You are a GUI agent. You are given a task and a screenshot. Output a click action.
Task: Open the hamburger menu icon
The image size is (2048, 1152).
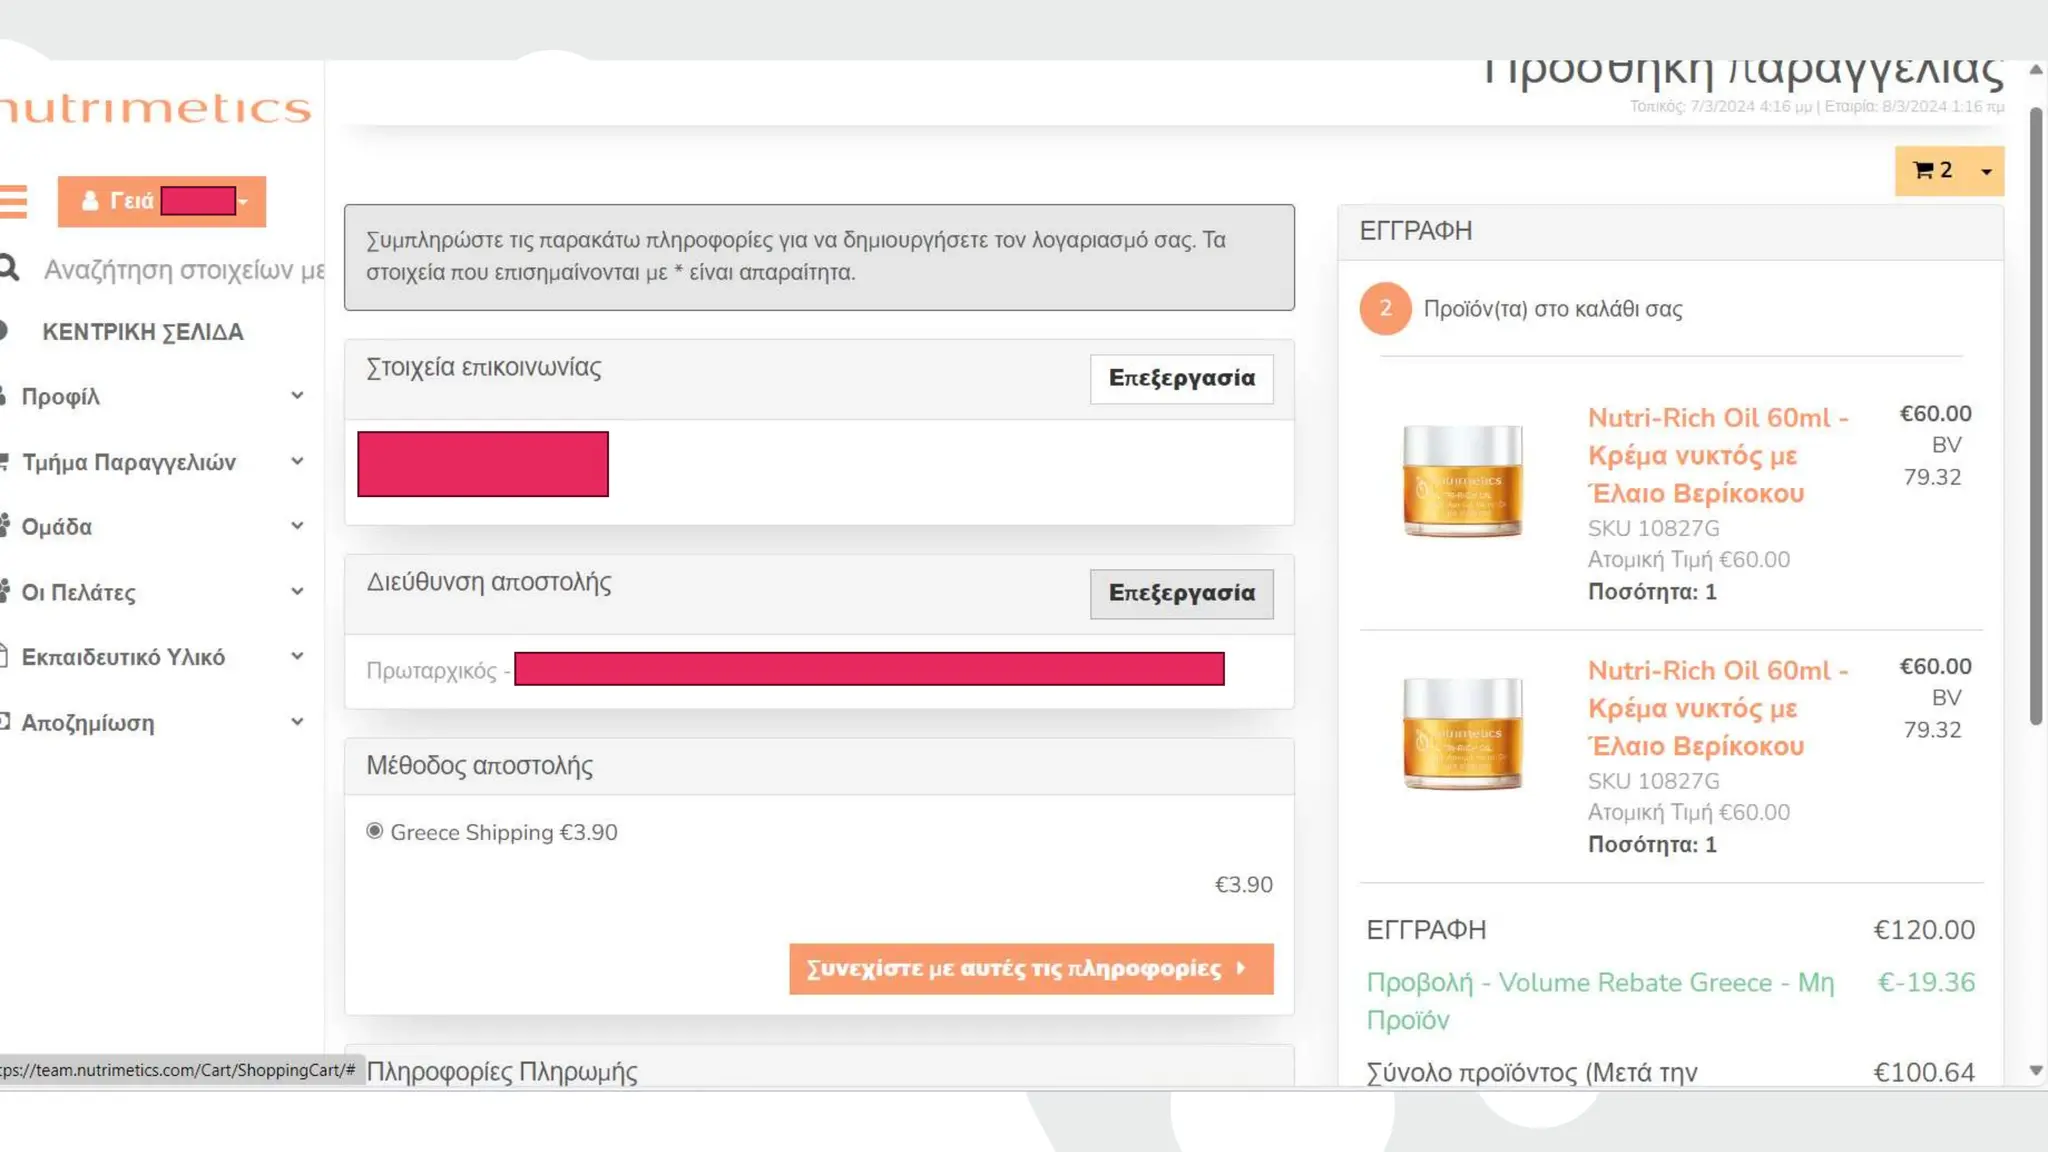pyautogui.click(x=13, y=201)
